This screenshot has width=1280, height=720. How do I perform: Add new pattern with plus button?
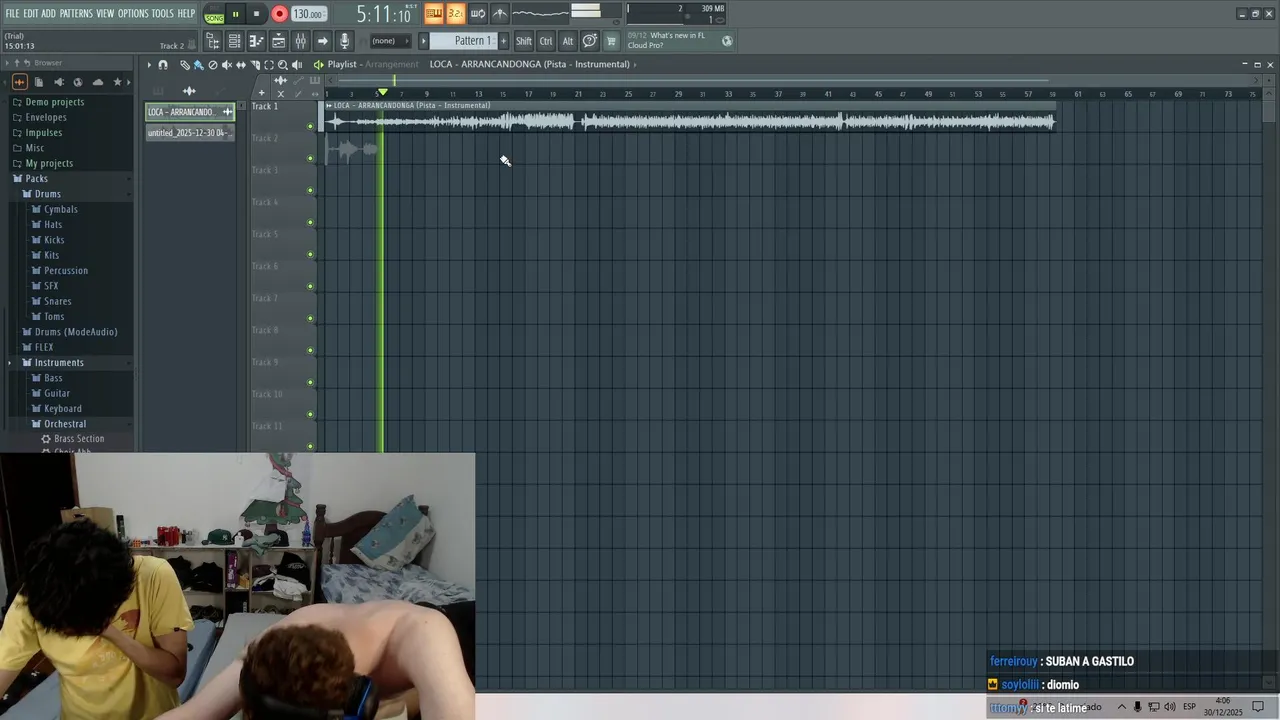click(x=503, y=41)
